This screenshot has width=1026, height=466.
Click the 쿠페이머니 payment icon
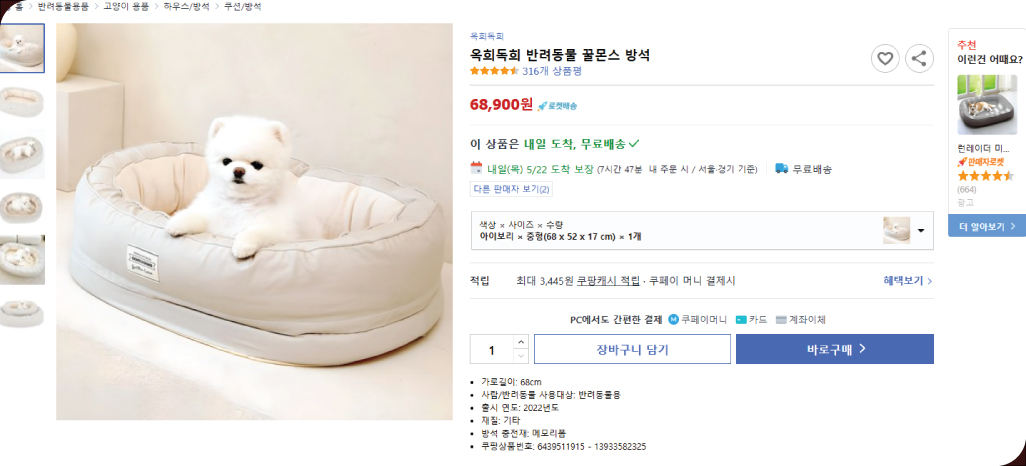pyautogui.click(x=673, y=320)
